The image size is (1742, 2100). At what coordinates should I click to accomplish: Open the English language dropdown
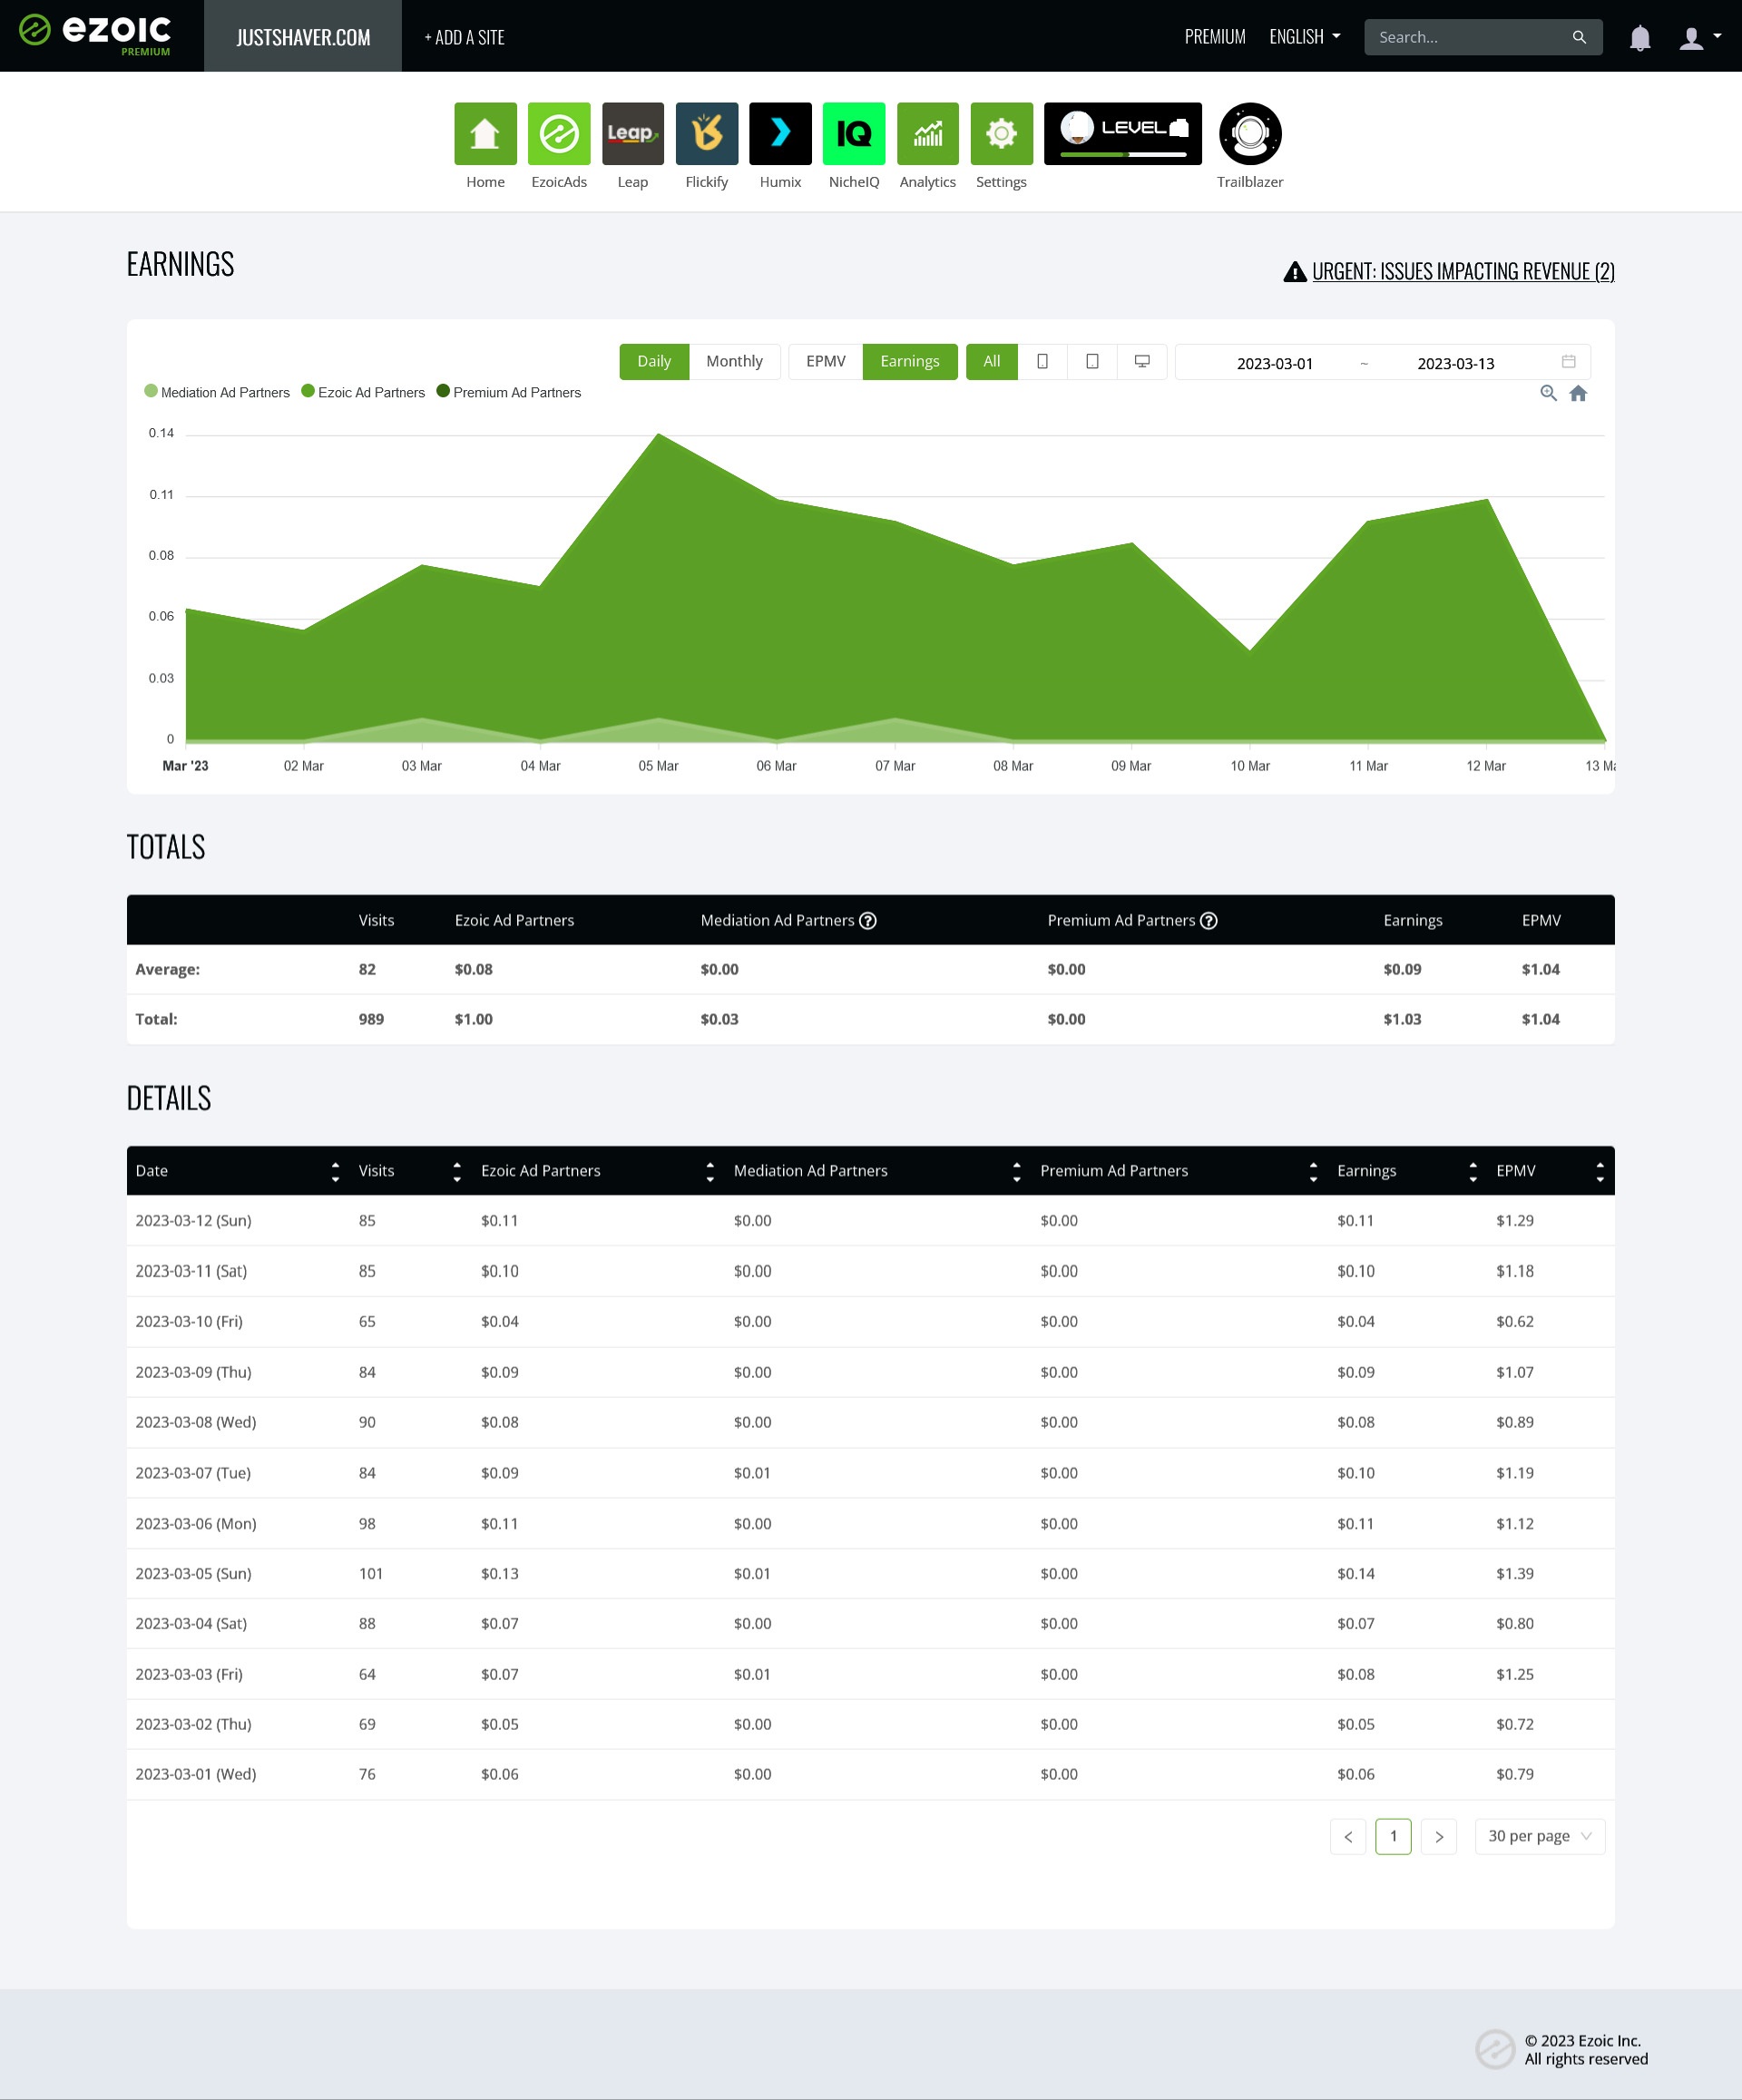[1305, 37]
